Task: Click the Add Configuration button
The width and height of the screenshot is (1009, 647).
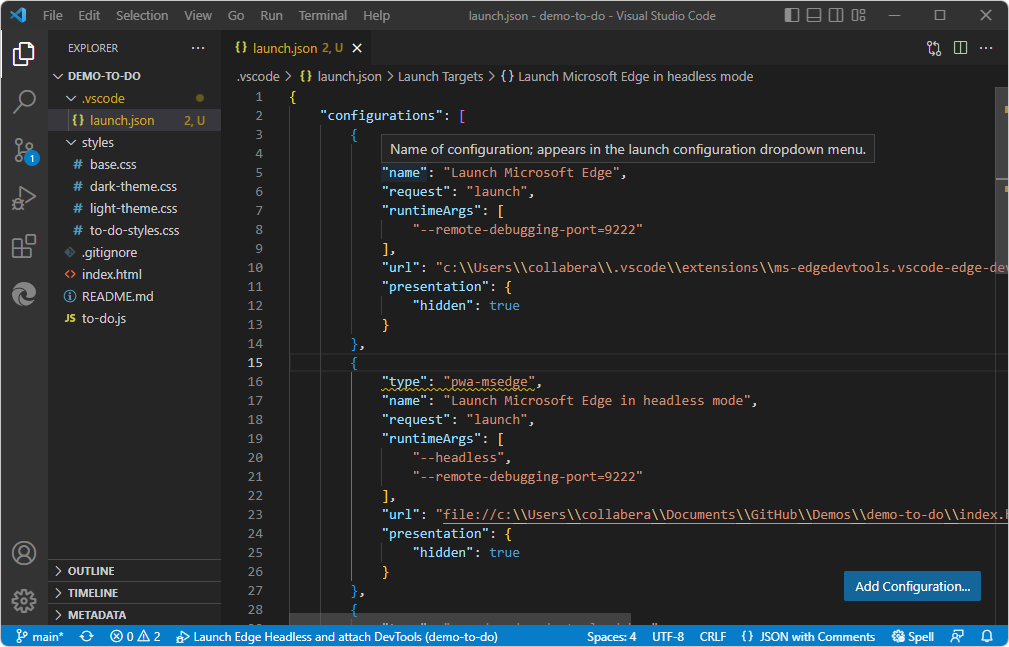Action: tap(911, 586)
